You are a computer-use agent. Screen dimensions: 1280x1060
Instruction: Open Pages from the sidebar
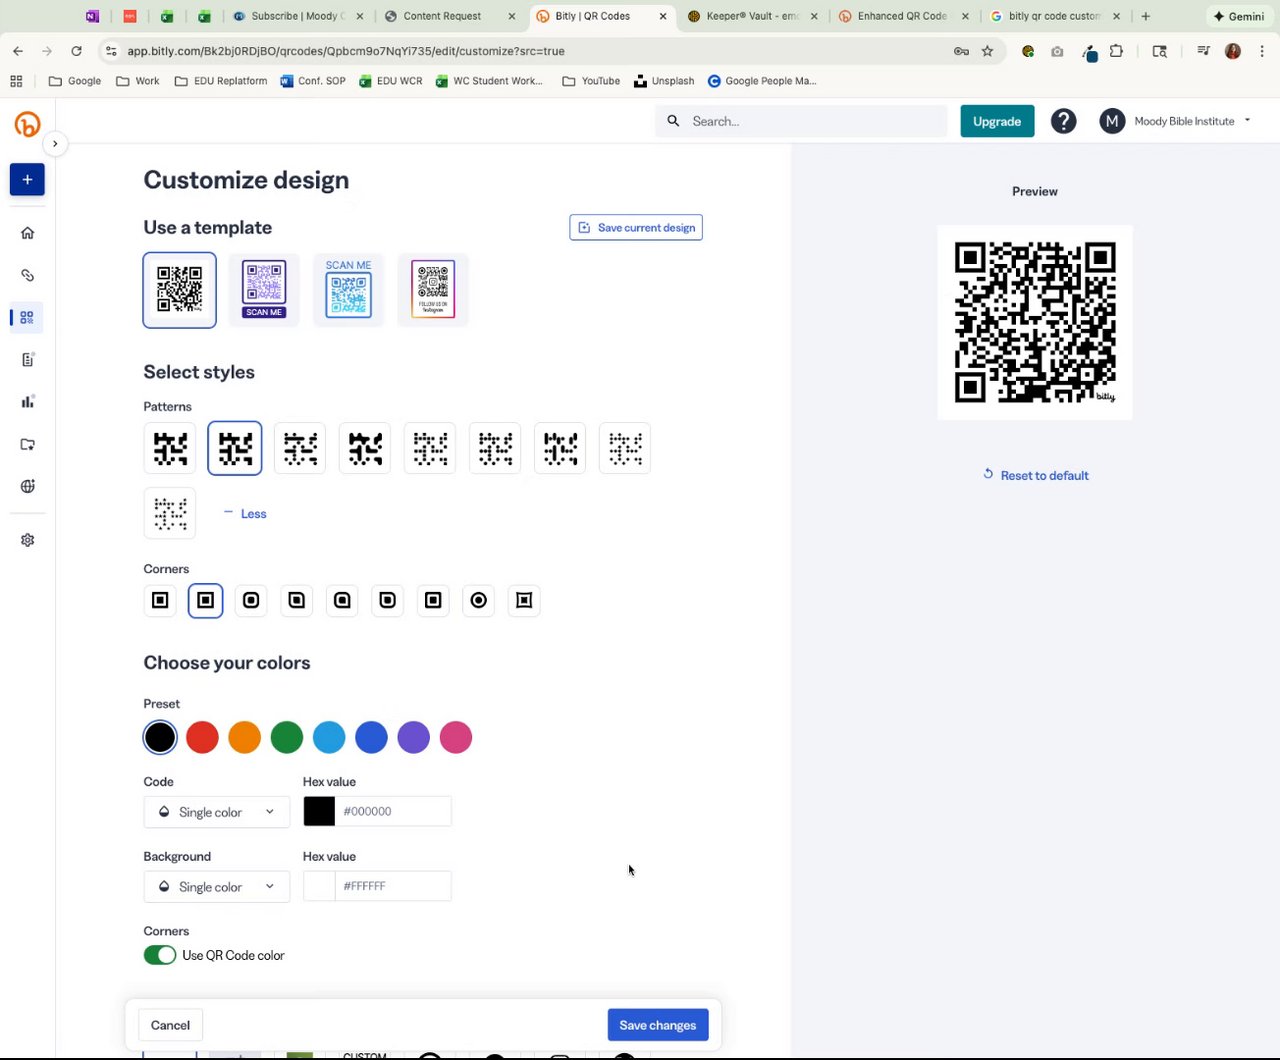point(27,360)
